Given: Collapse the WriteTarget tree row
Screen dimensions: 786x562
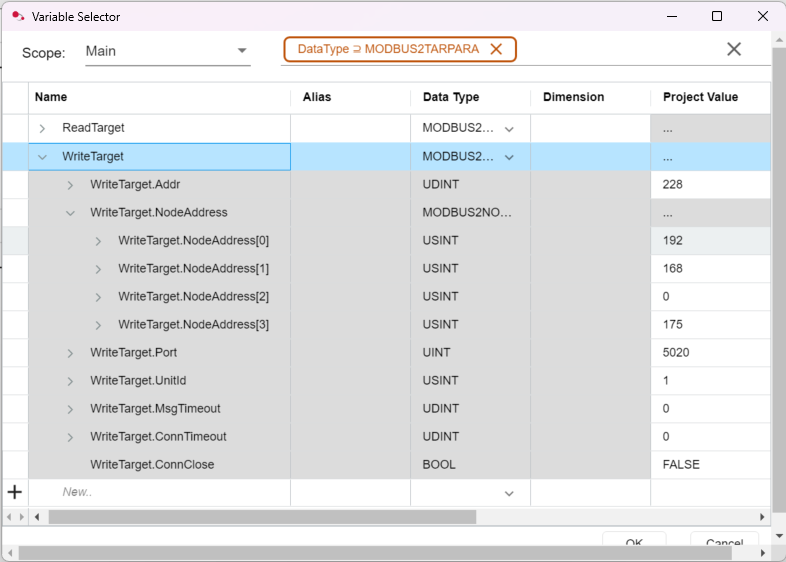Looking at the screenshot, I should pyautogui.click(x=42, y=157).
